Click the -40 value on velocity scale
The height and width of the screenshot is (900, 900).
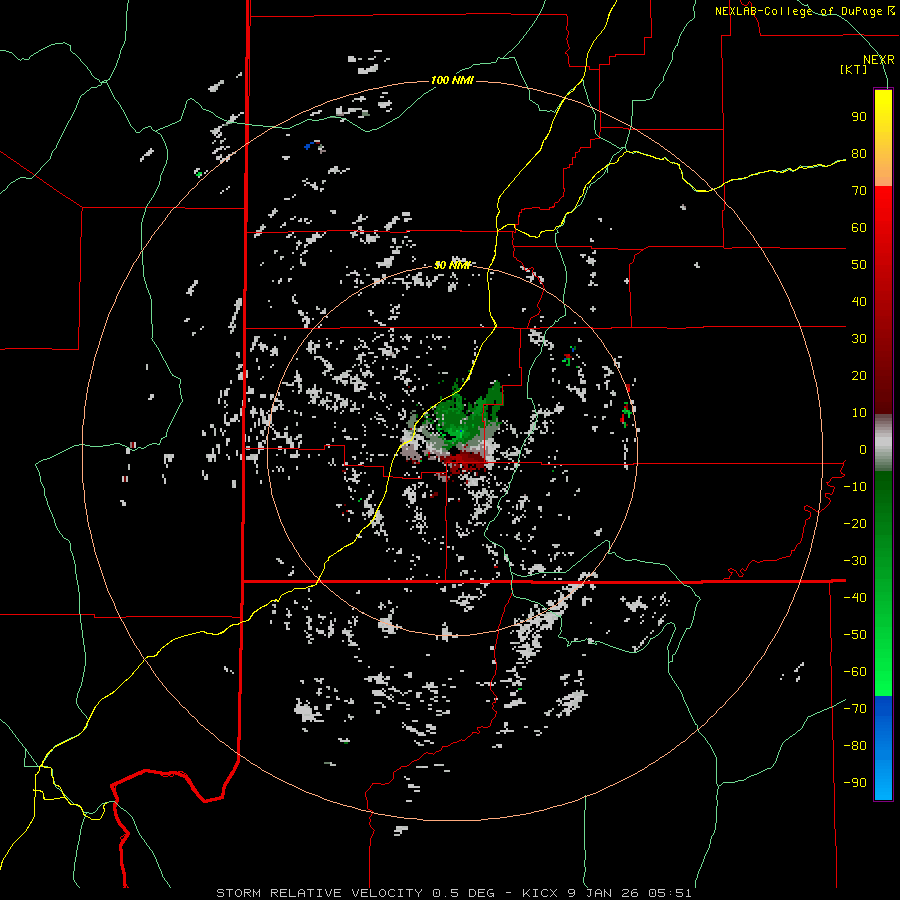click(x=855, y=598)
